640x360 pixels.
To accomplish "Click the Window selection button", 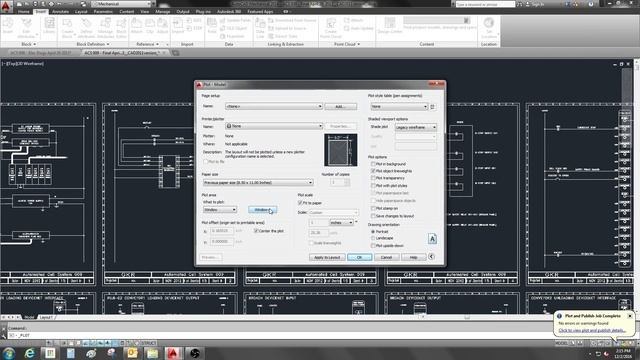I will coord(262,210).
